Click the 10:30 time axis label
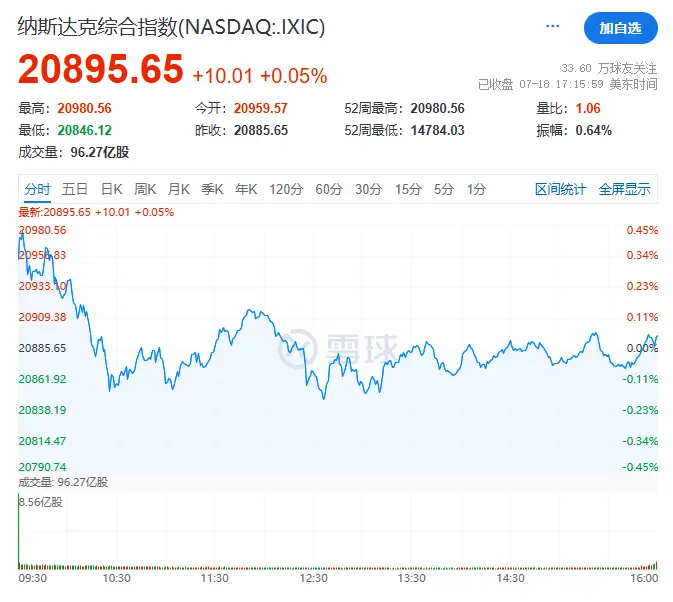The width and height of the screenshot is (673, 602). coord(117,578)
